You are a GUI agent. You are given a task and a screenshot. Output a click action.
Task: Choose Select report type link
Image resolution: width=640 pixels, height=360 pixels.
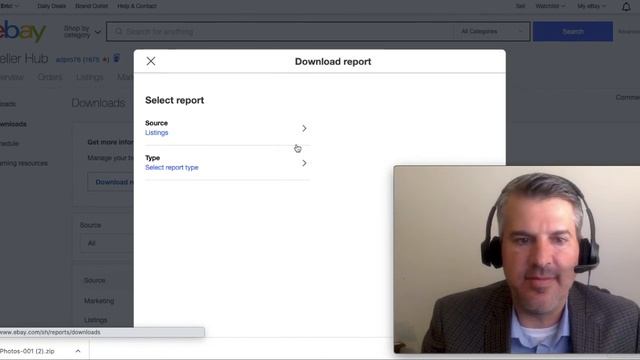[x=171, y=167]
